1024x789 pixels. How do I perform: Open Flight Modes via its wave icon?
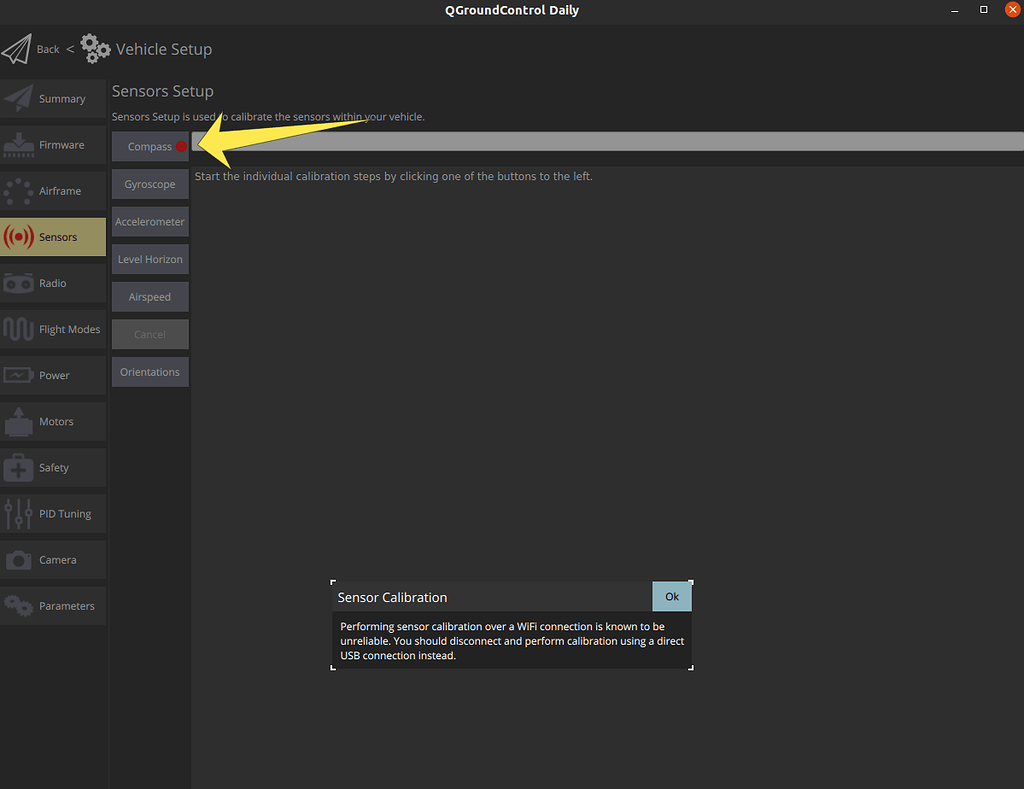pyautogui.click(x=19, y=329)
